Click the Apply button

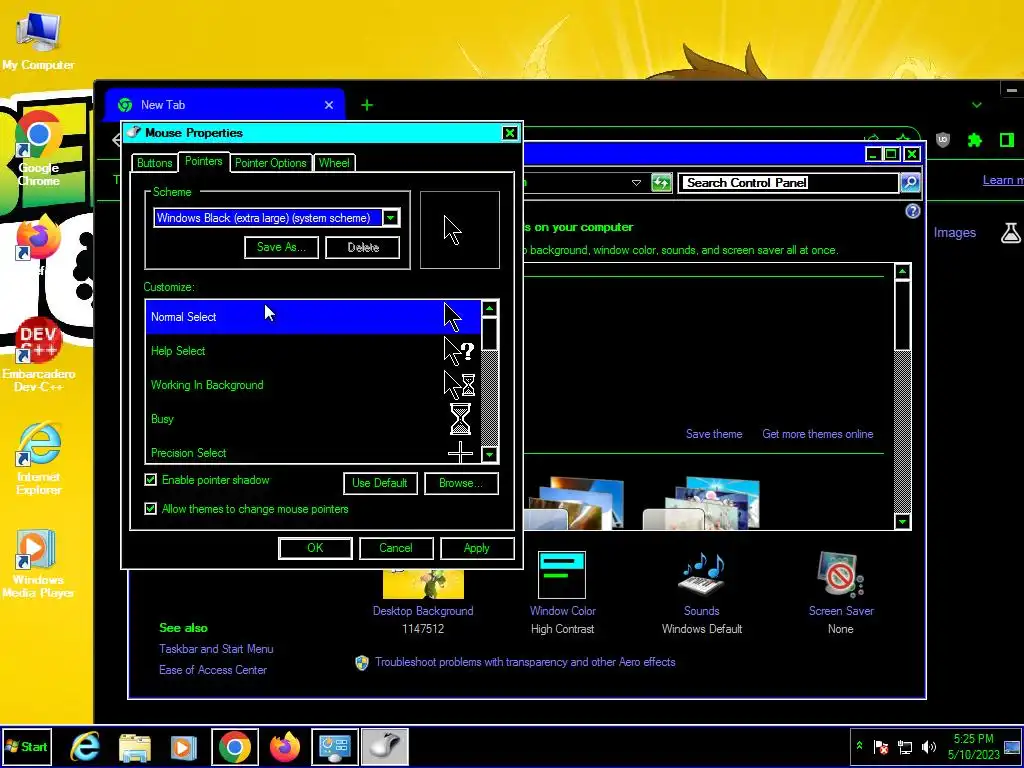coord(477,548)
